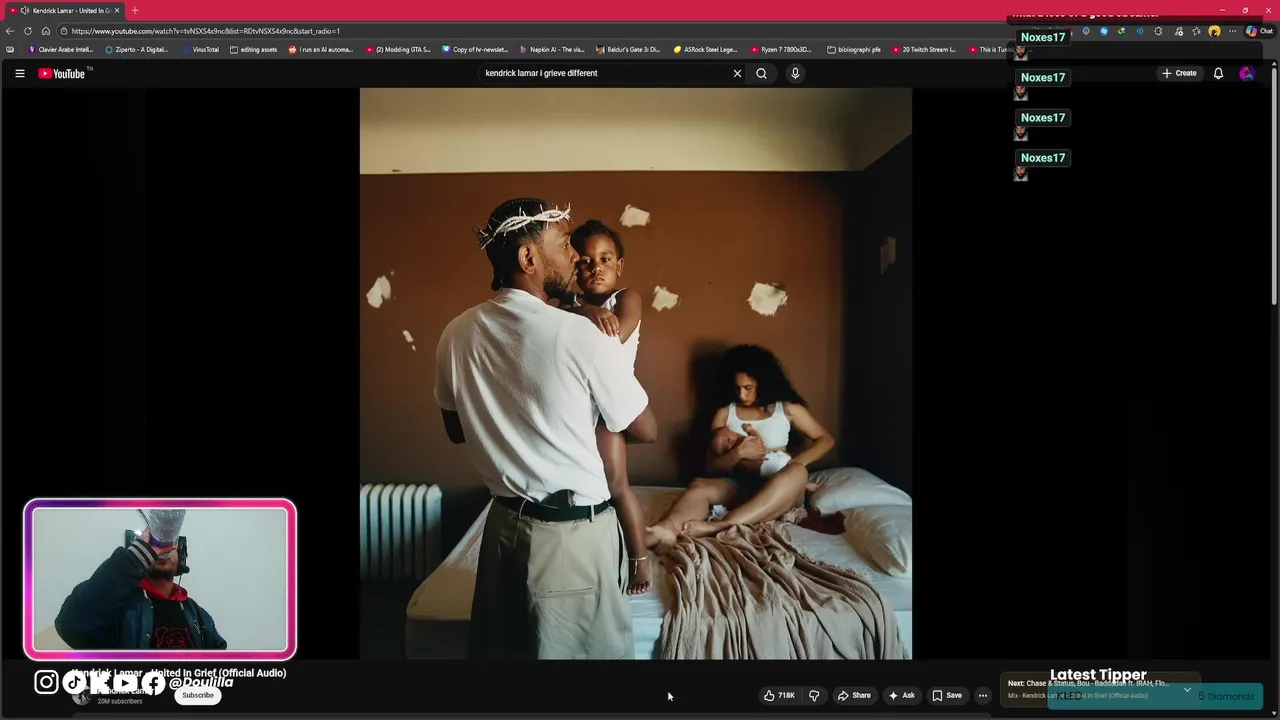Save the video to a playlist
Screen dimensions: 1280x720
947,695
